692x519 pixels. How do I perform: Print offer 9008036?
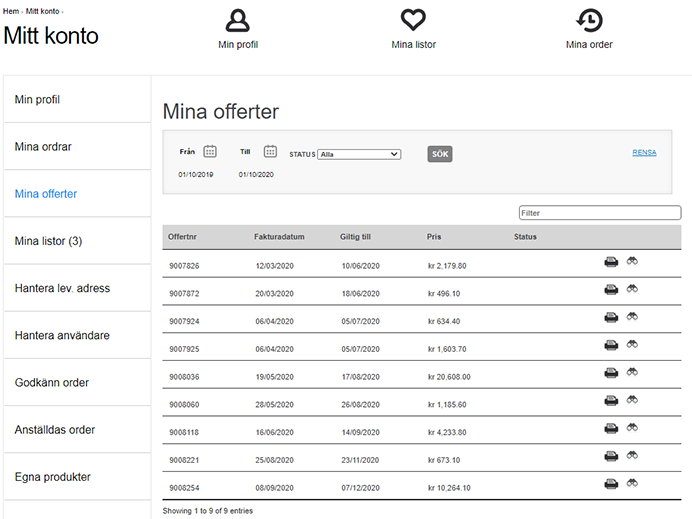611,373
